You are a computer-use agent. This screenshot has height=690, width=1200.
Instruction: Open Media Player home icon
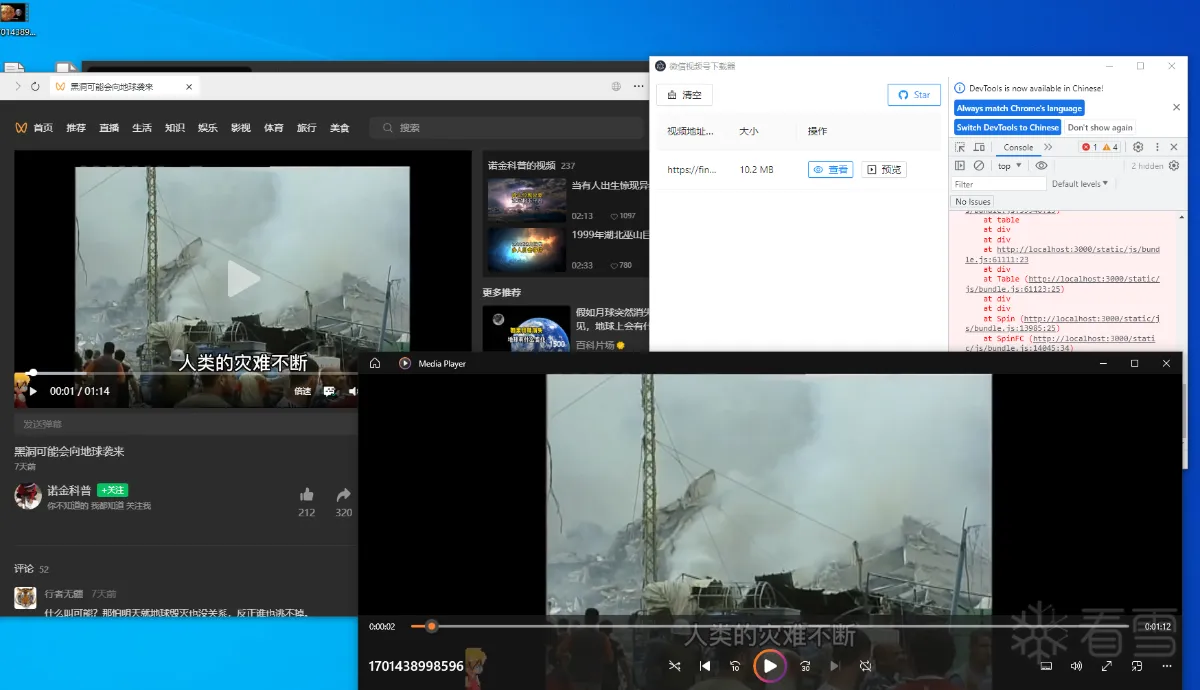pos(375,364)
